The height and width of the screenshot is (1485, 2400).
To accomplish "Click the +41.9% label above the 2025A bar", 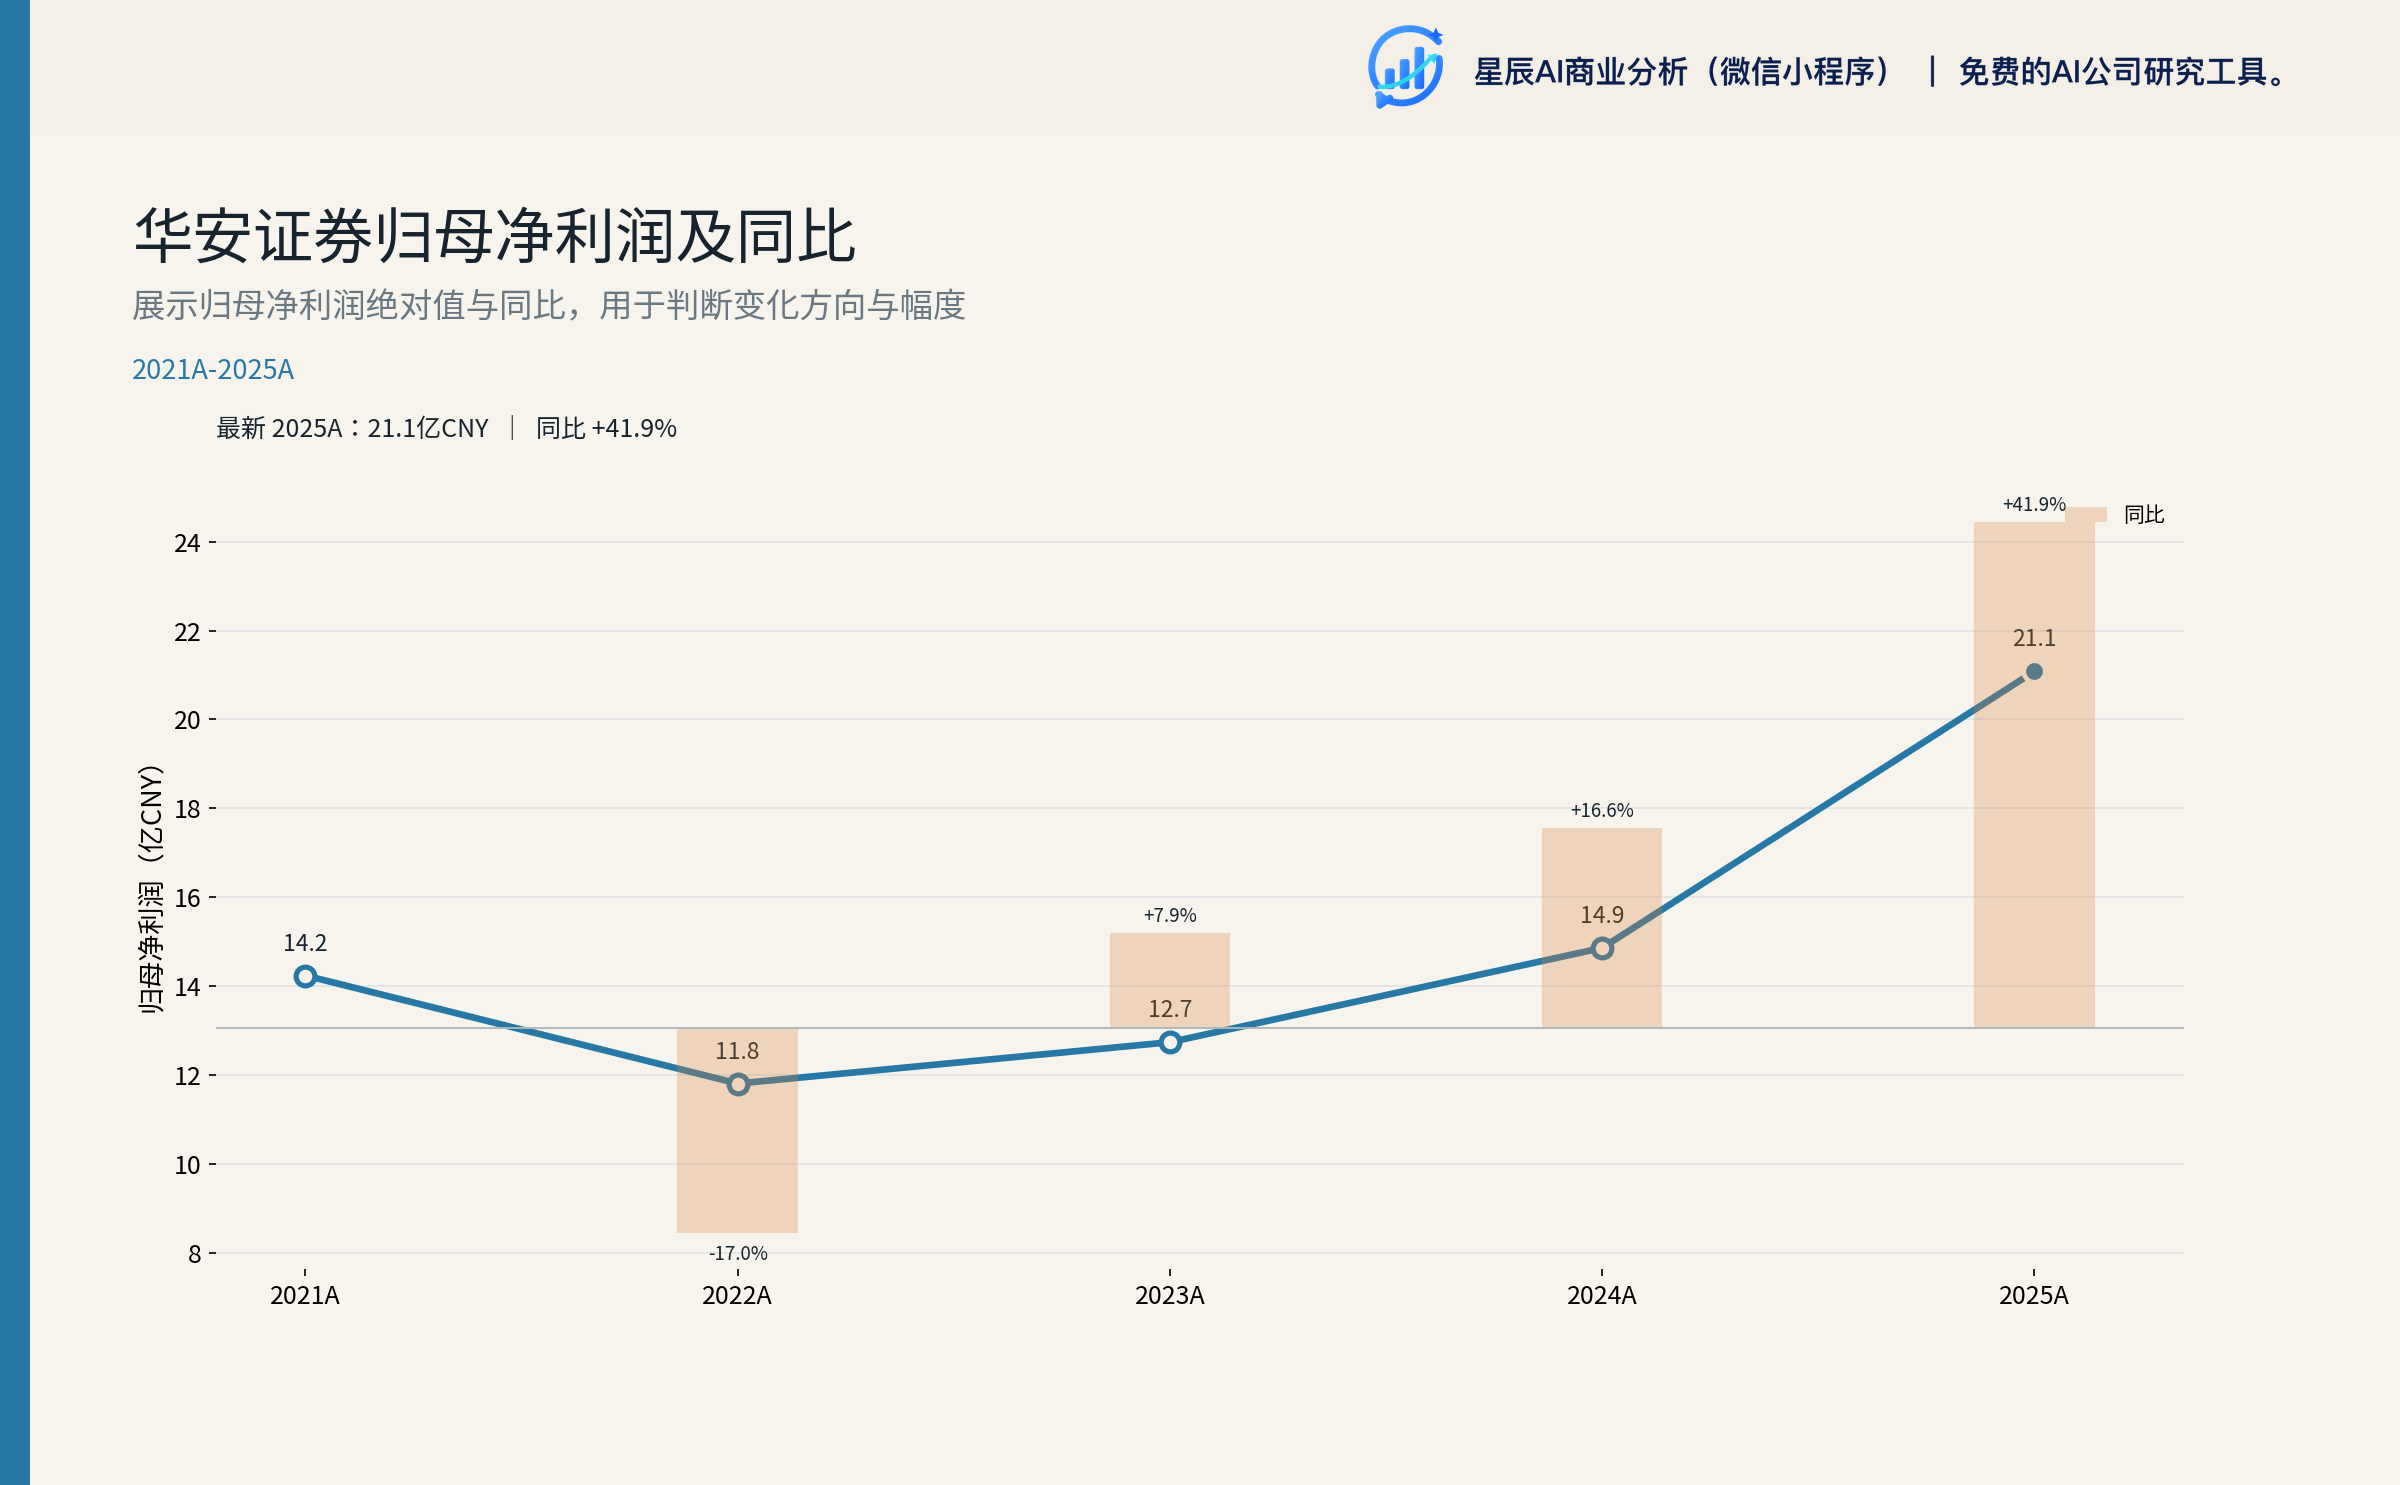I will [x=2034, y=504].
